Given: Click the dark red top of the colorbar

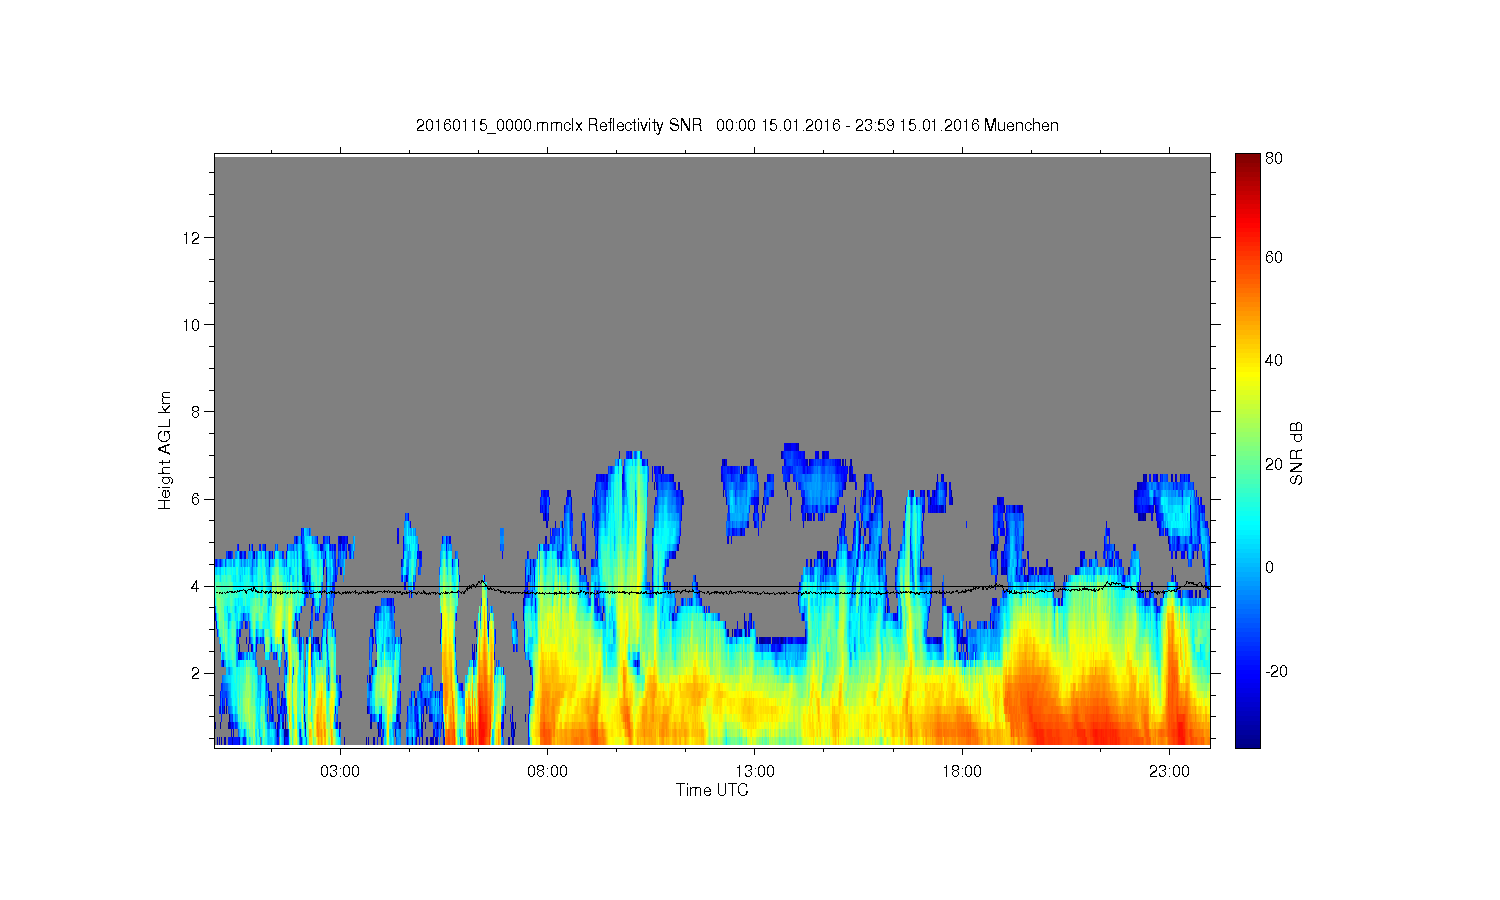Looking at the screenshot, I should (x=1247, y=162).
